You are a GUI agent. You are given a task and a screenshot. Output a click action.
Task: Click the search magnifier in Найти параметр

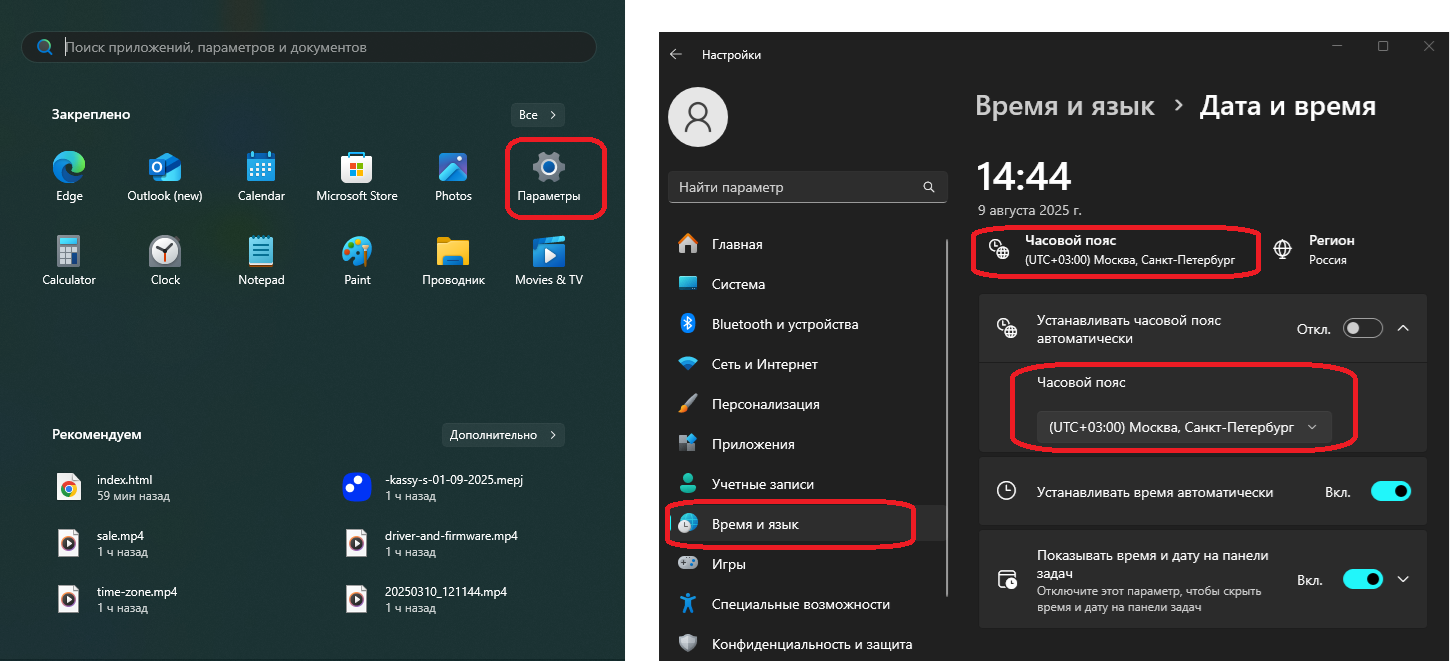[x=929, y=187]
